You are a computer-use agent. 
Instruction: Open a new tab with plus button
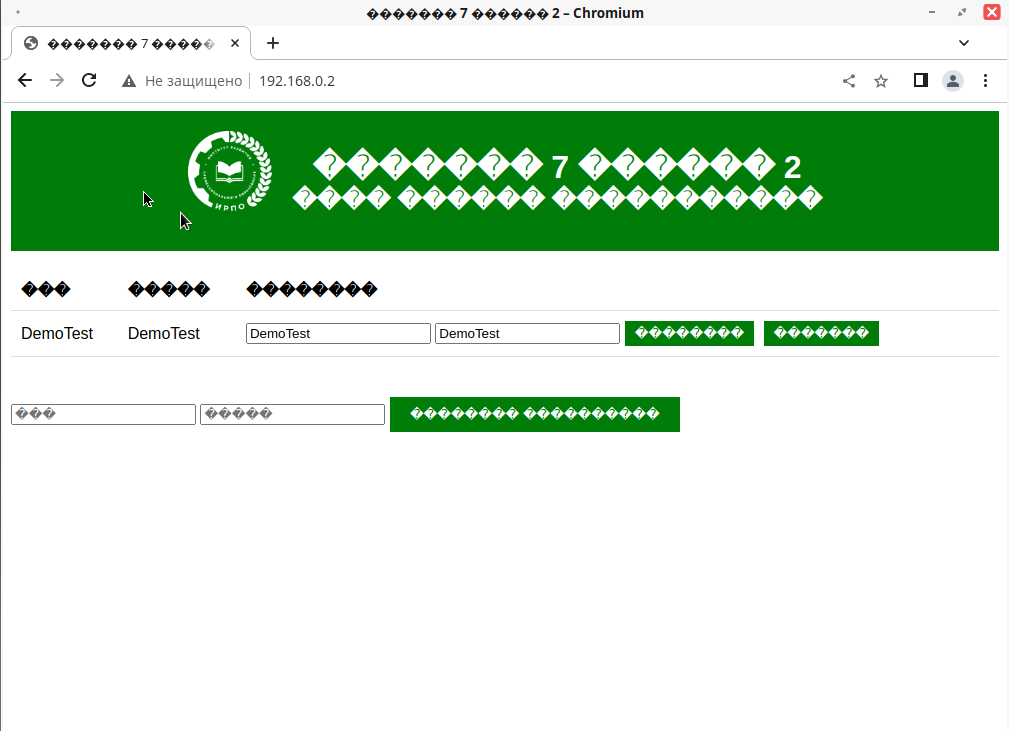[x=273, y=43]
